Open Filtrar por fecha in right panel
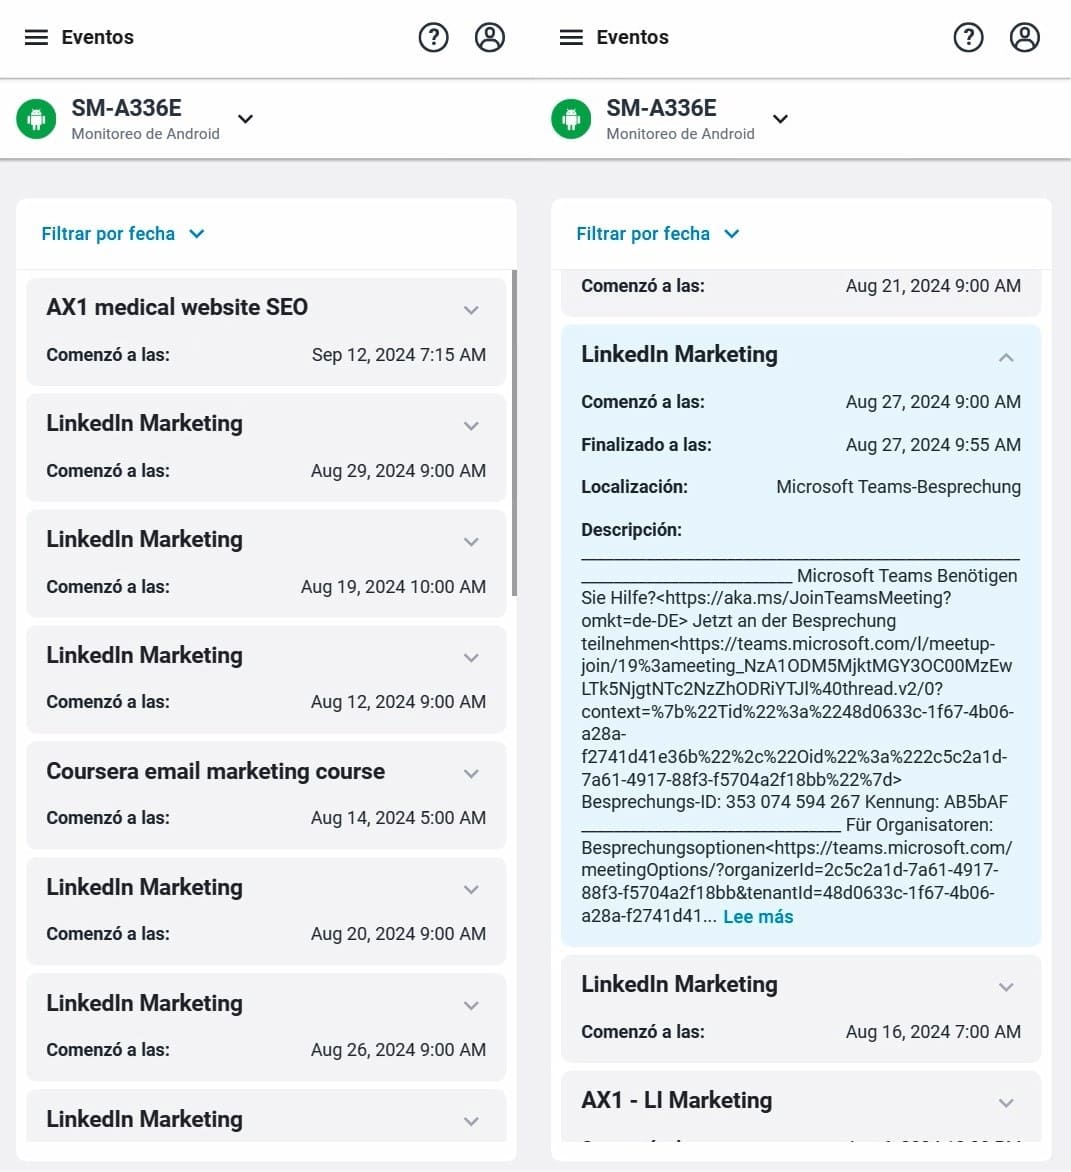The height and width of the screenshot is (1172, 1071). [x=658, y=234]
